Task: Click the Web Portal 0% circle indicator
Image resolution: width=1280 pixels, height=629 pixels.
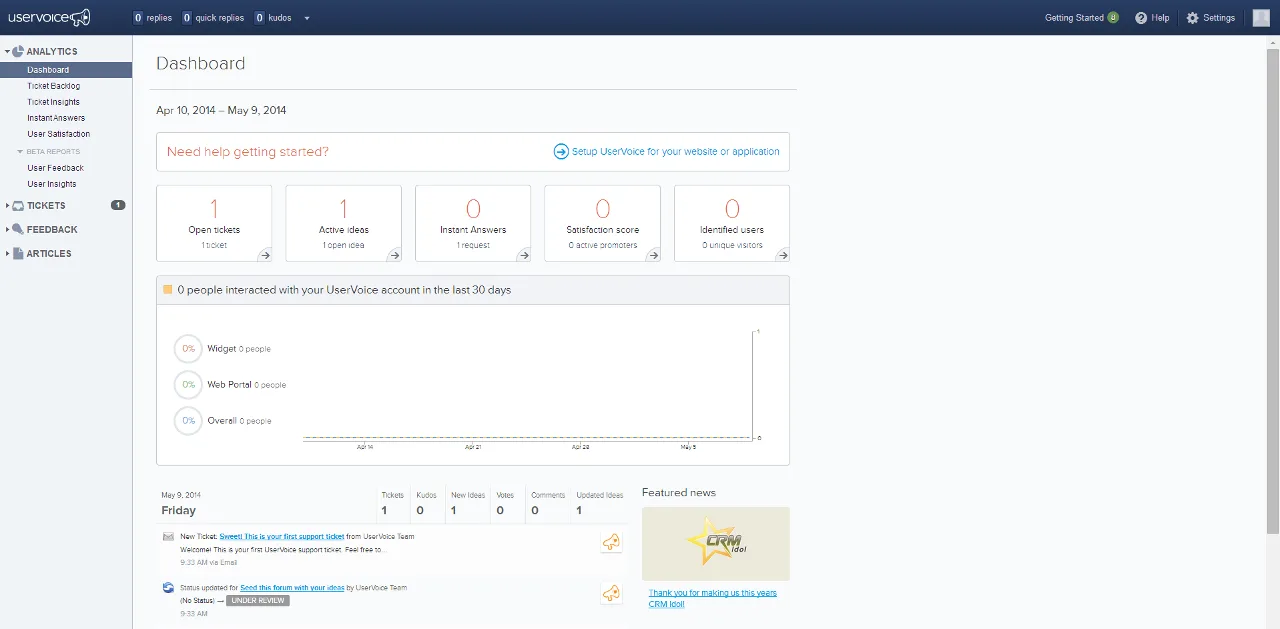Action: tap(188, 385)
